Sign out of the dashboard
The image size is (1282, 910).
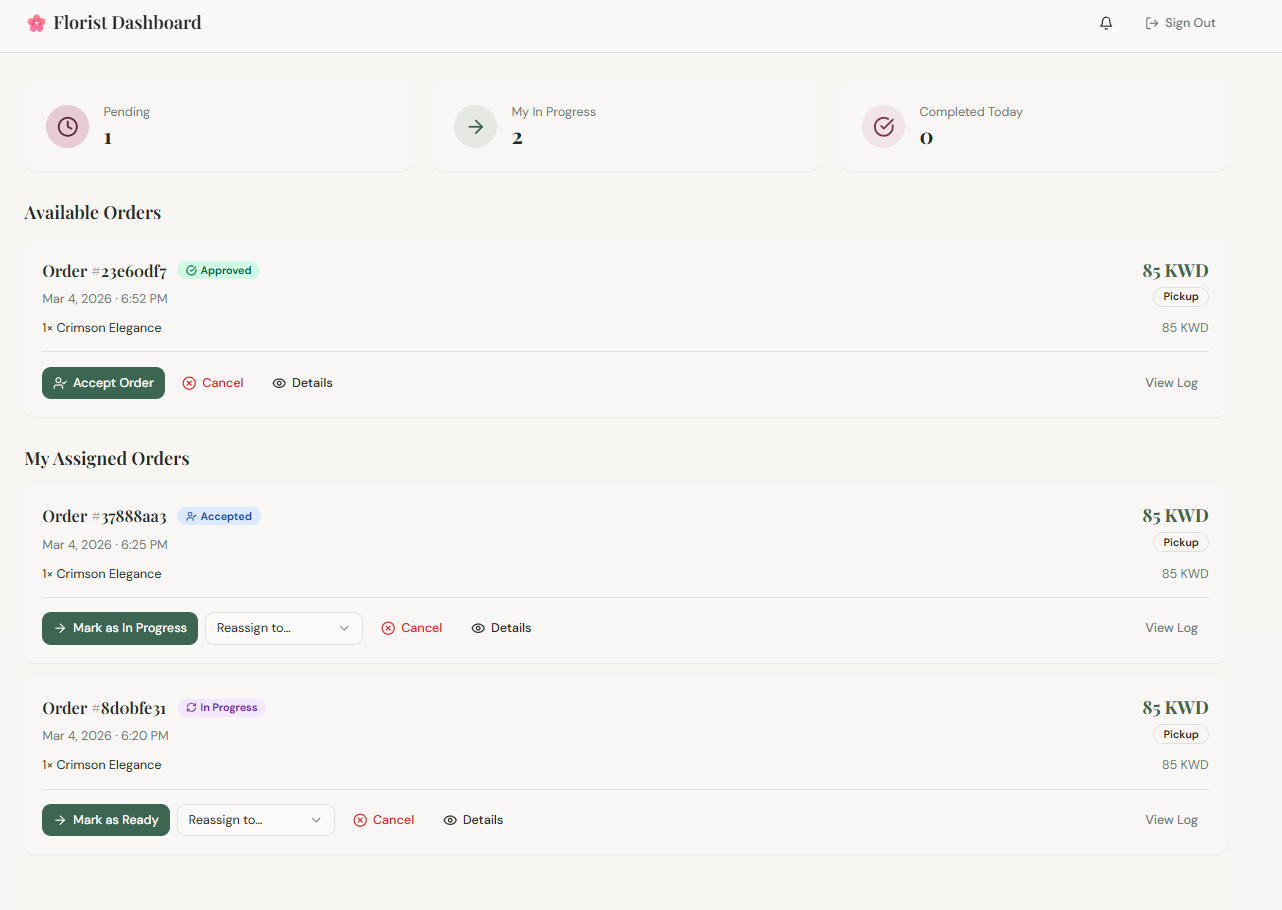pyautogui.click(x=1180, y=23)
